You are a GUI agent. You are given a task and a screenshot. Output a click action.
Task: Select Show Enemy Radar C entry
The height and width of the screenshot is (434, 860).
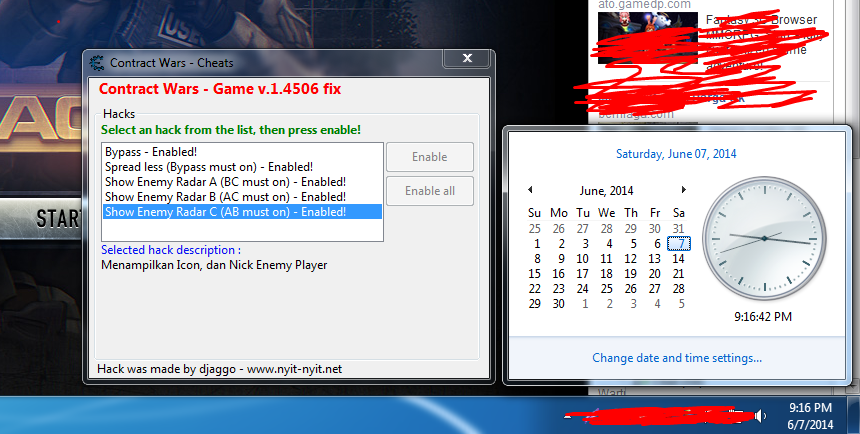242,212
